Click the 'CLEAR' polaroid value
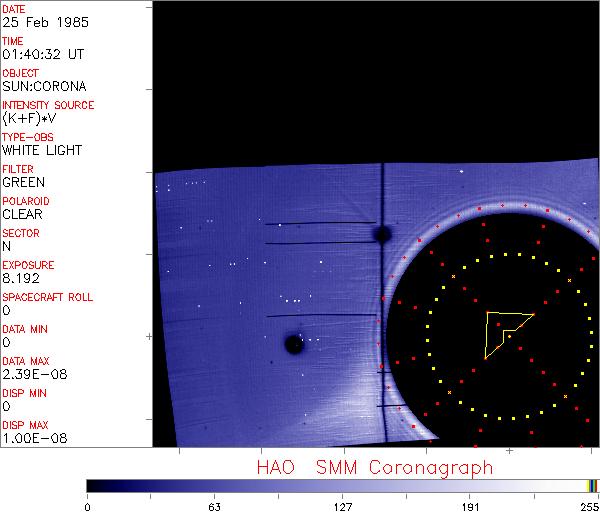This screenshot has width=600, height=512. (22, 215)
